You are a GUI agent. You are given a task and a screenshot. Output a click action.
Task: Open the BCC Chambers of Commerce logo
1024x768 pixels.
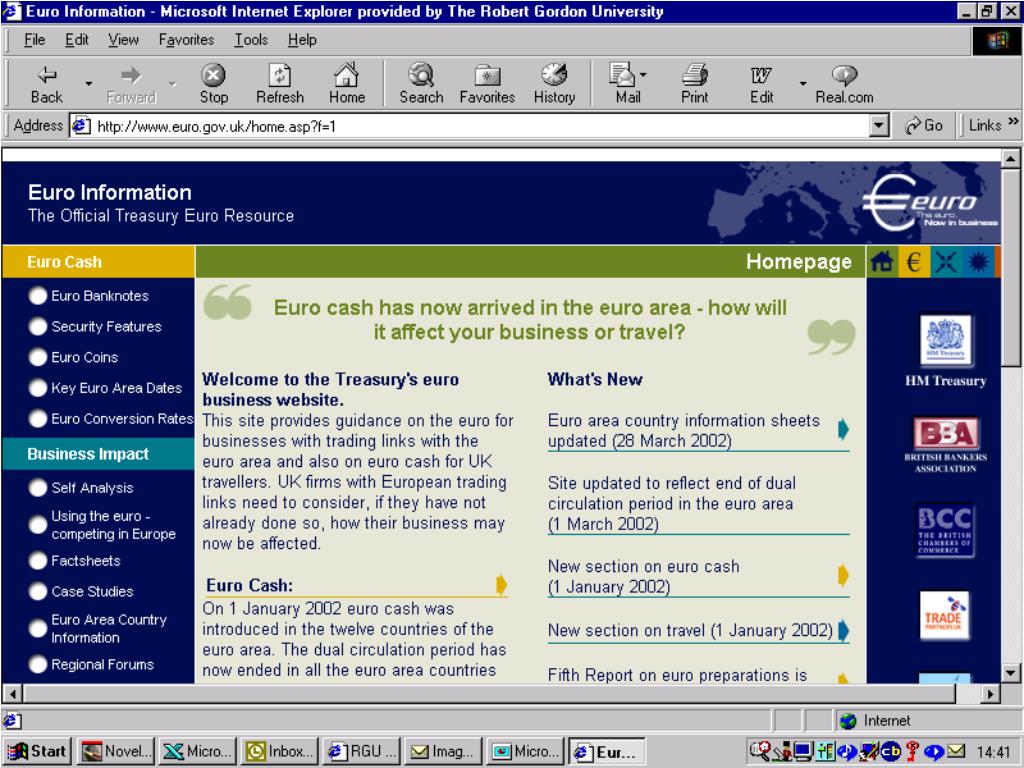tap(945, 530)
